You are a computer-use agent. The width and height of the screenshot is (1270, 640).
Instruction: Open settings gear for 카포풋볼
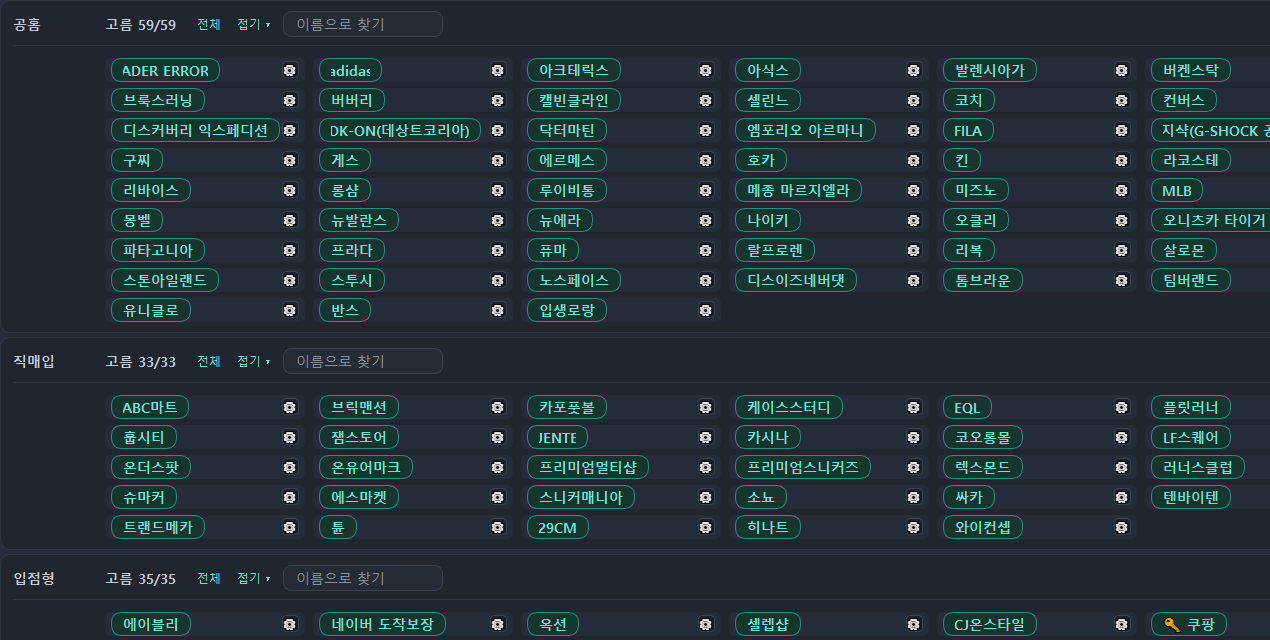click(706, 407)
